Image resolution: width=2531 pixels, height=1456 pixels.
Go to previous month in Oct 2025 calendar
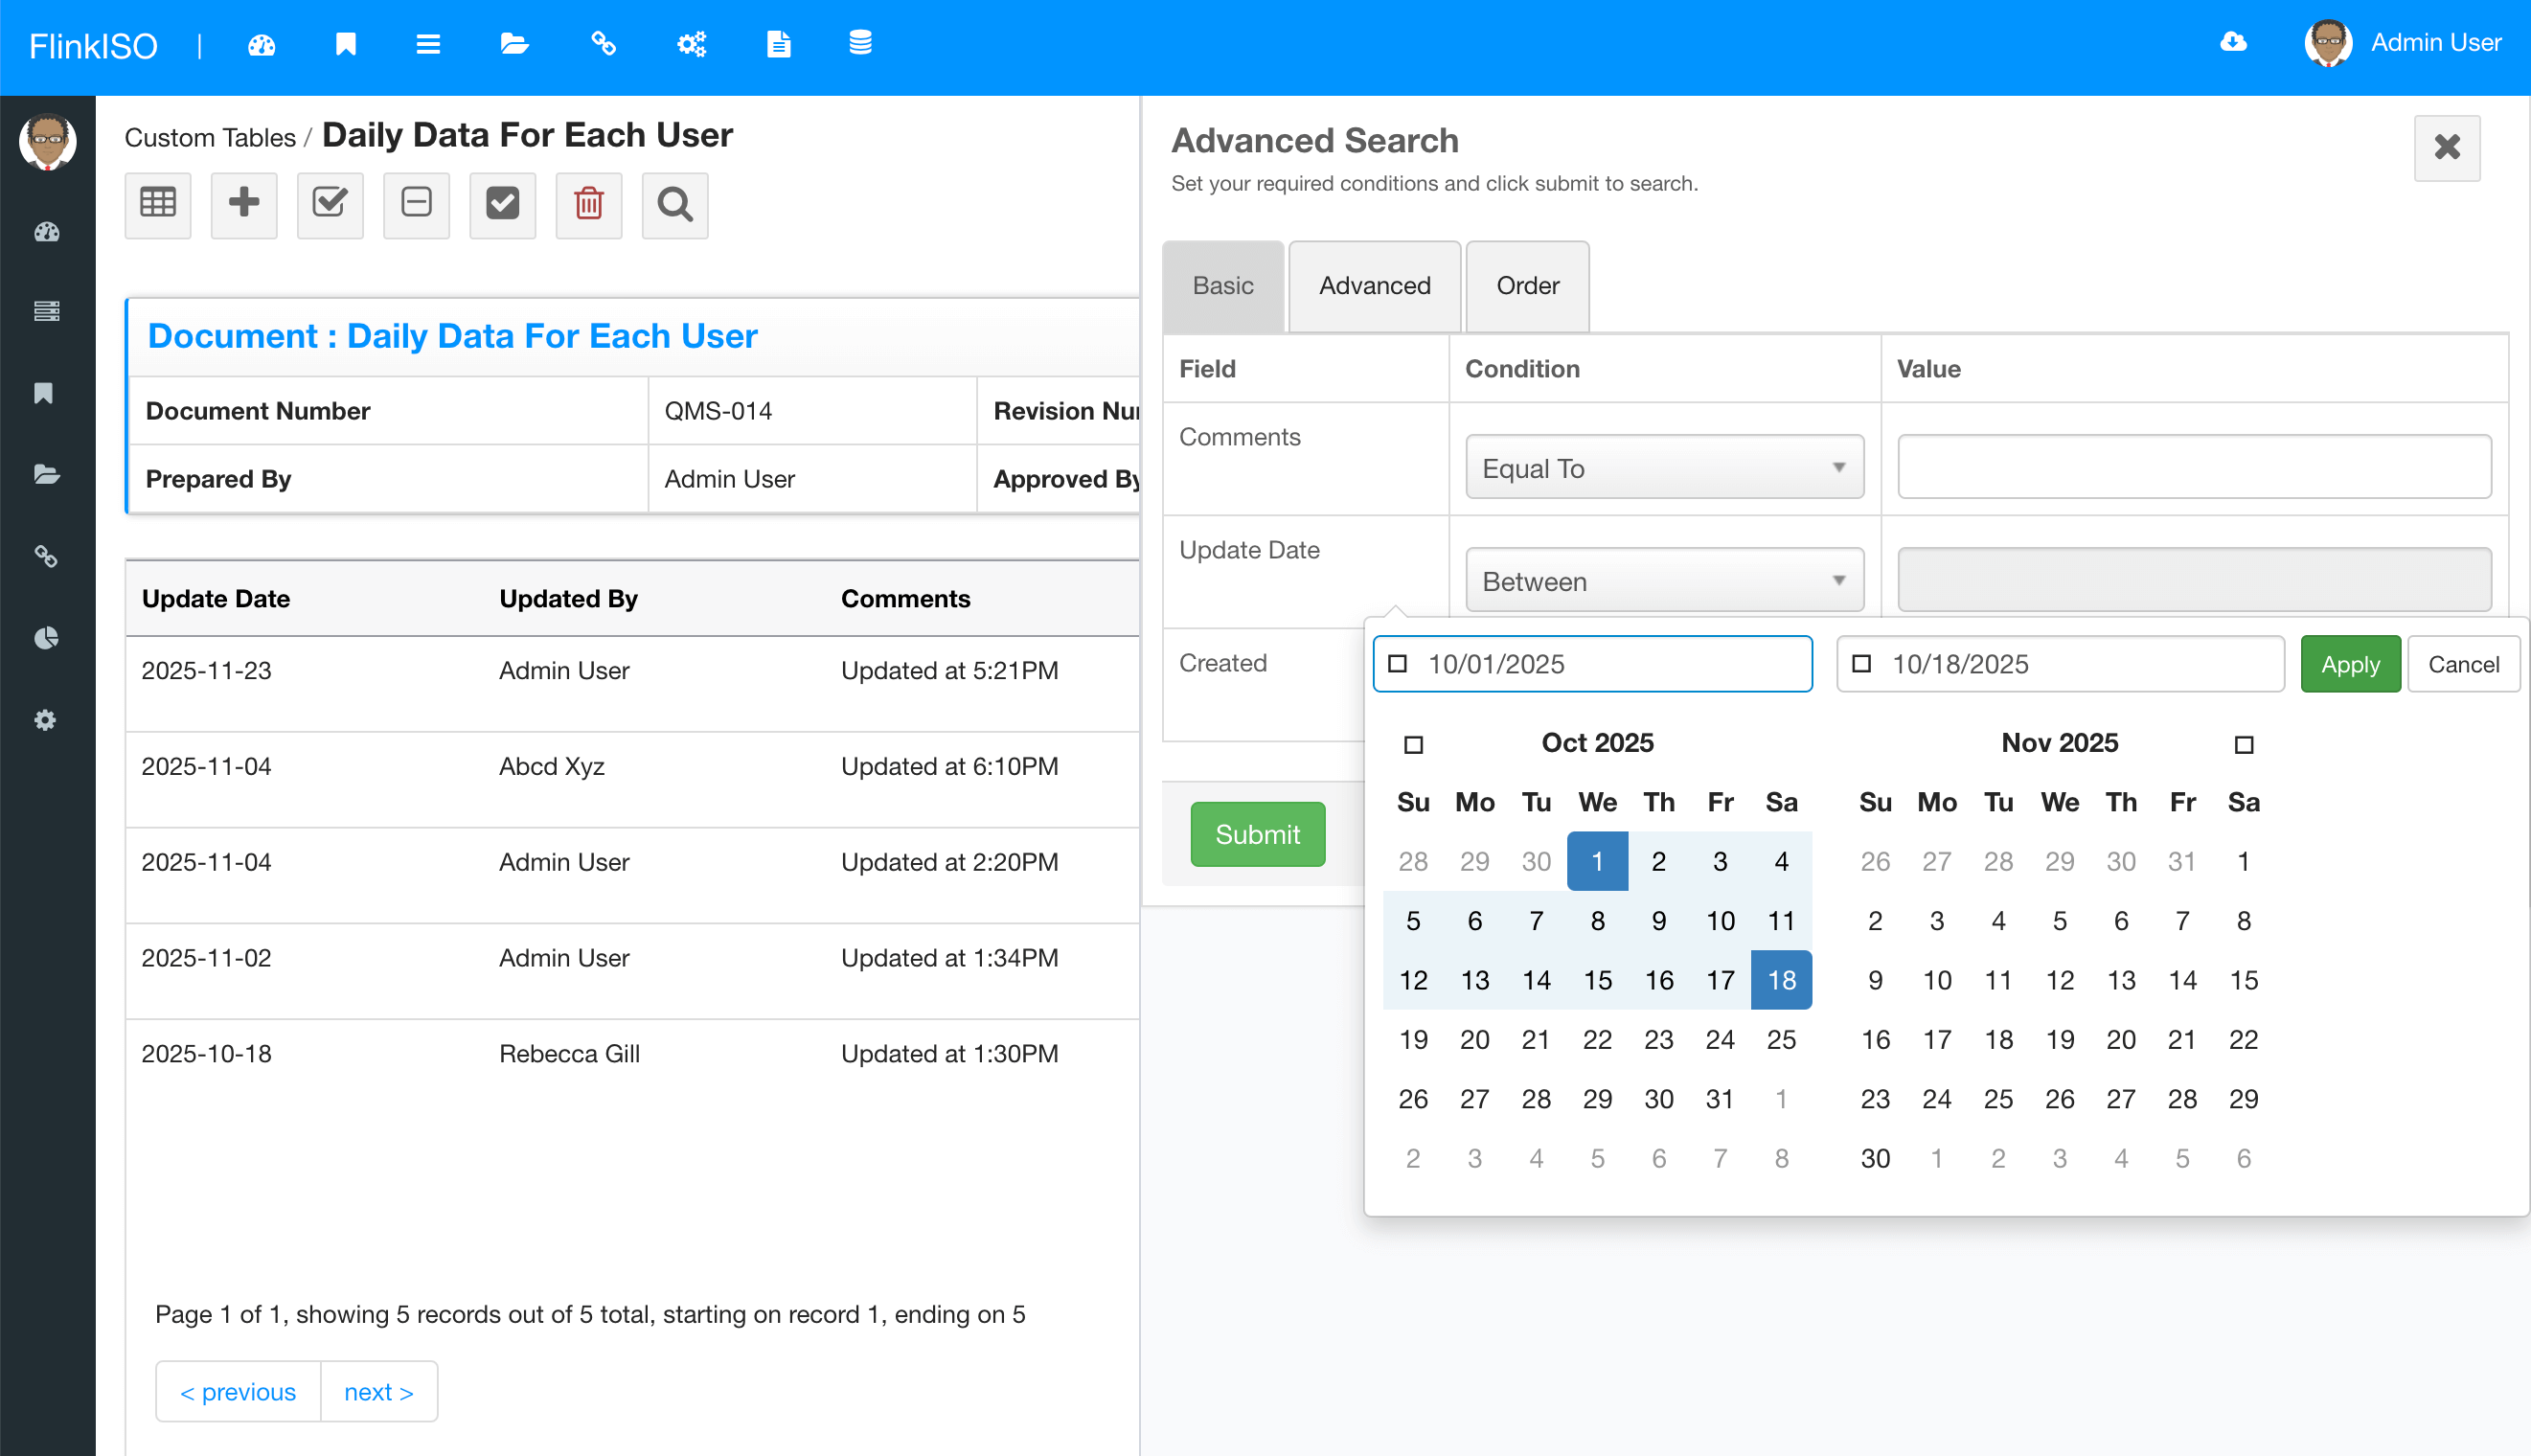pos(1412,744)
